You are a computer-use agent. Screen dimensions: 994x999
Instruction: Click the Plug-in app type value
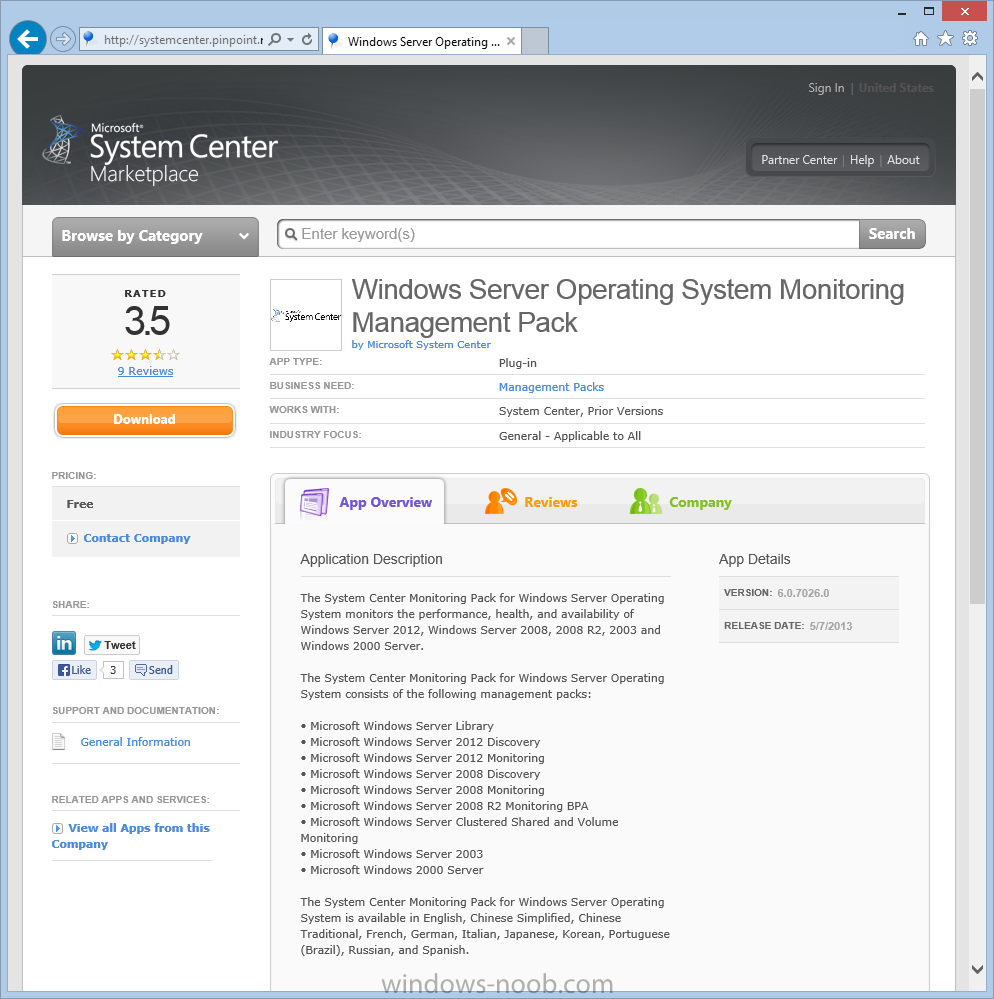(517, 363)
